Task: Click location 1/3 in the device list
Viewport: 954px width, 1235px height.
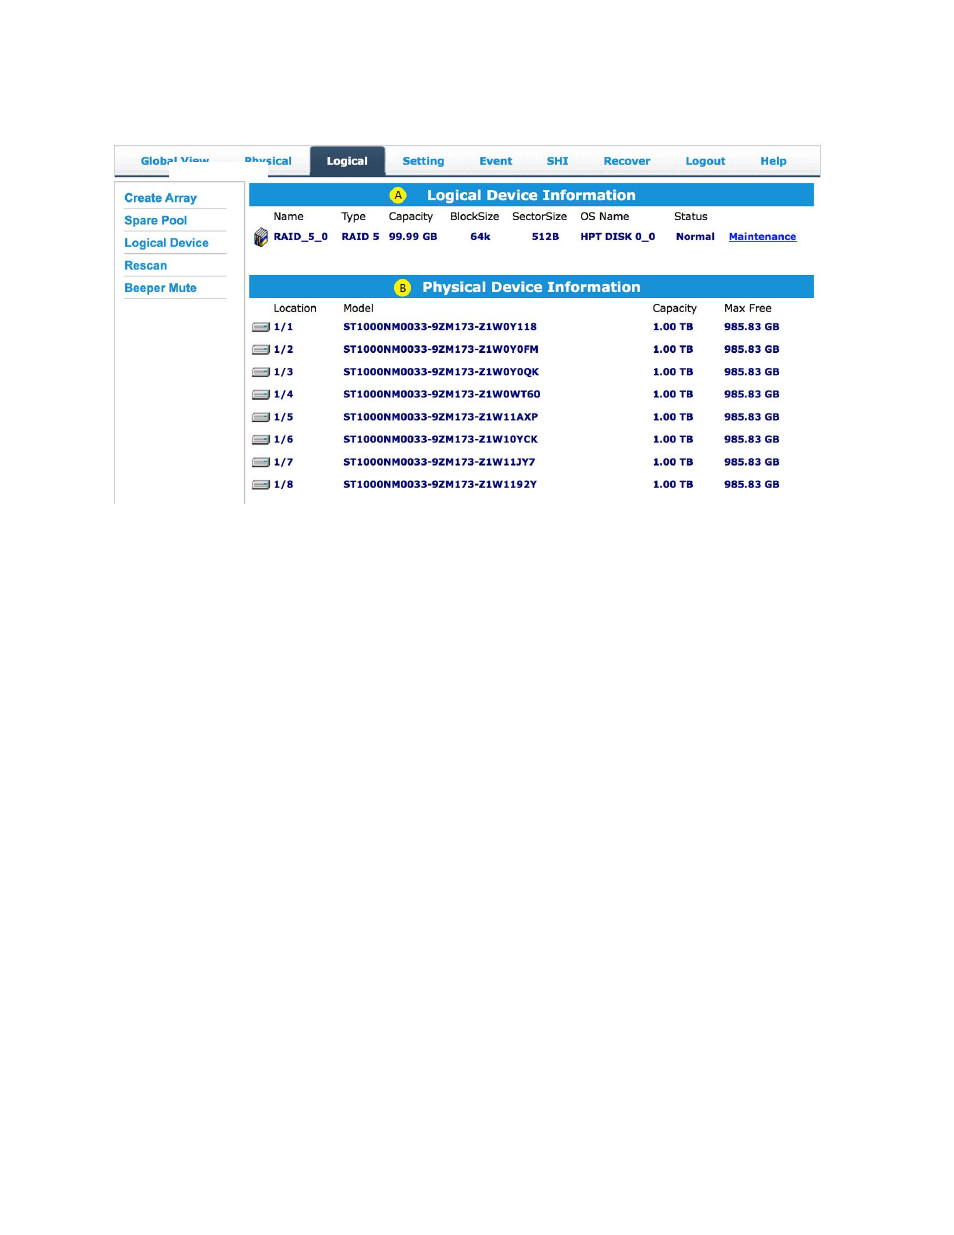Action: point(283,372)
